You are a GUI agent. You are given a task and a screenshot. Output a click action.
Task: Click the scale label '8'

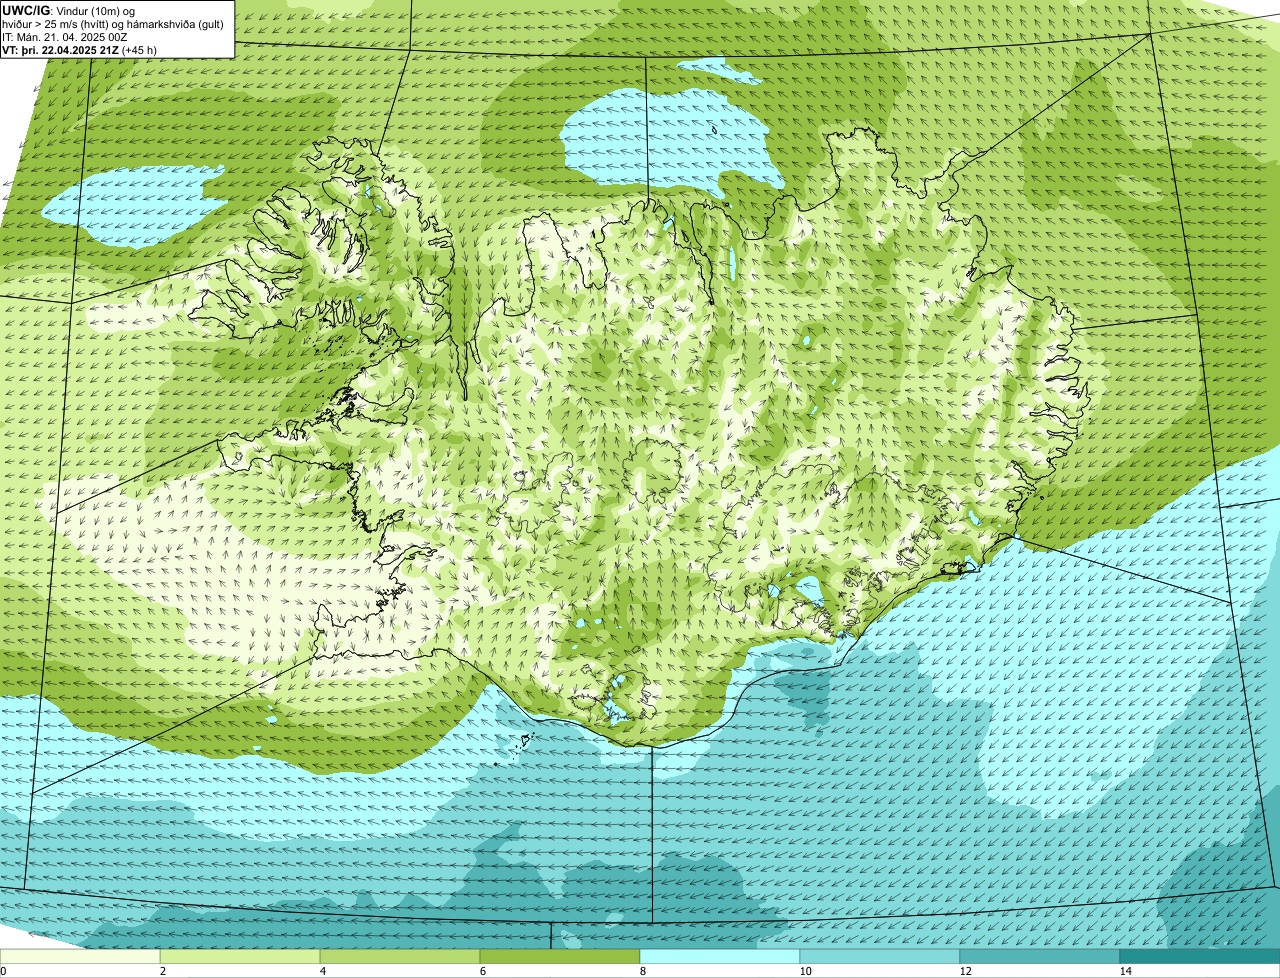(642, 971)
